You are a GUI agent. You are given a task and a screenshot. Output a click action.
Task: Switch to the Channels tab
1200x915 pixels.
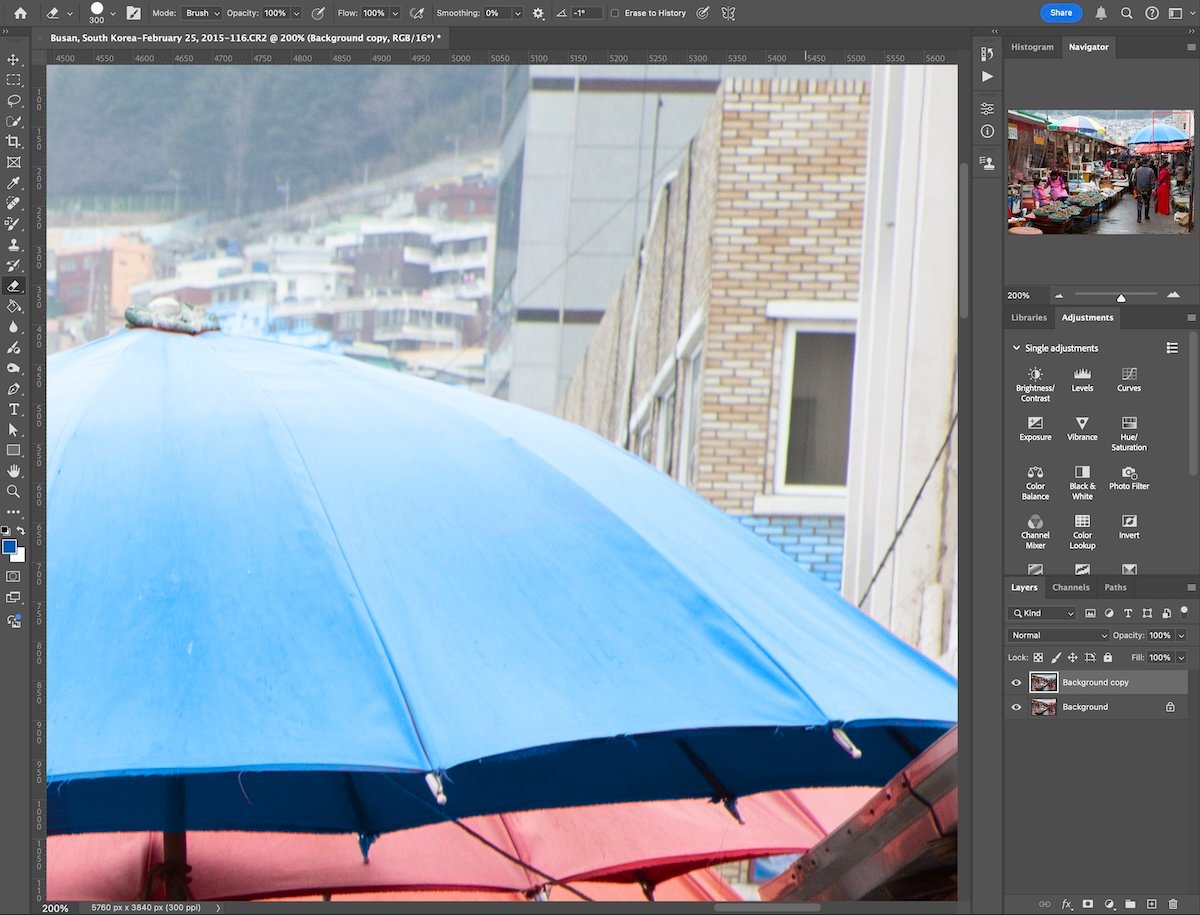pos(1070,587)
